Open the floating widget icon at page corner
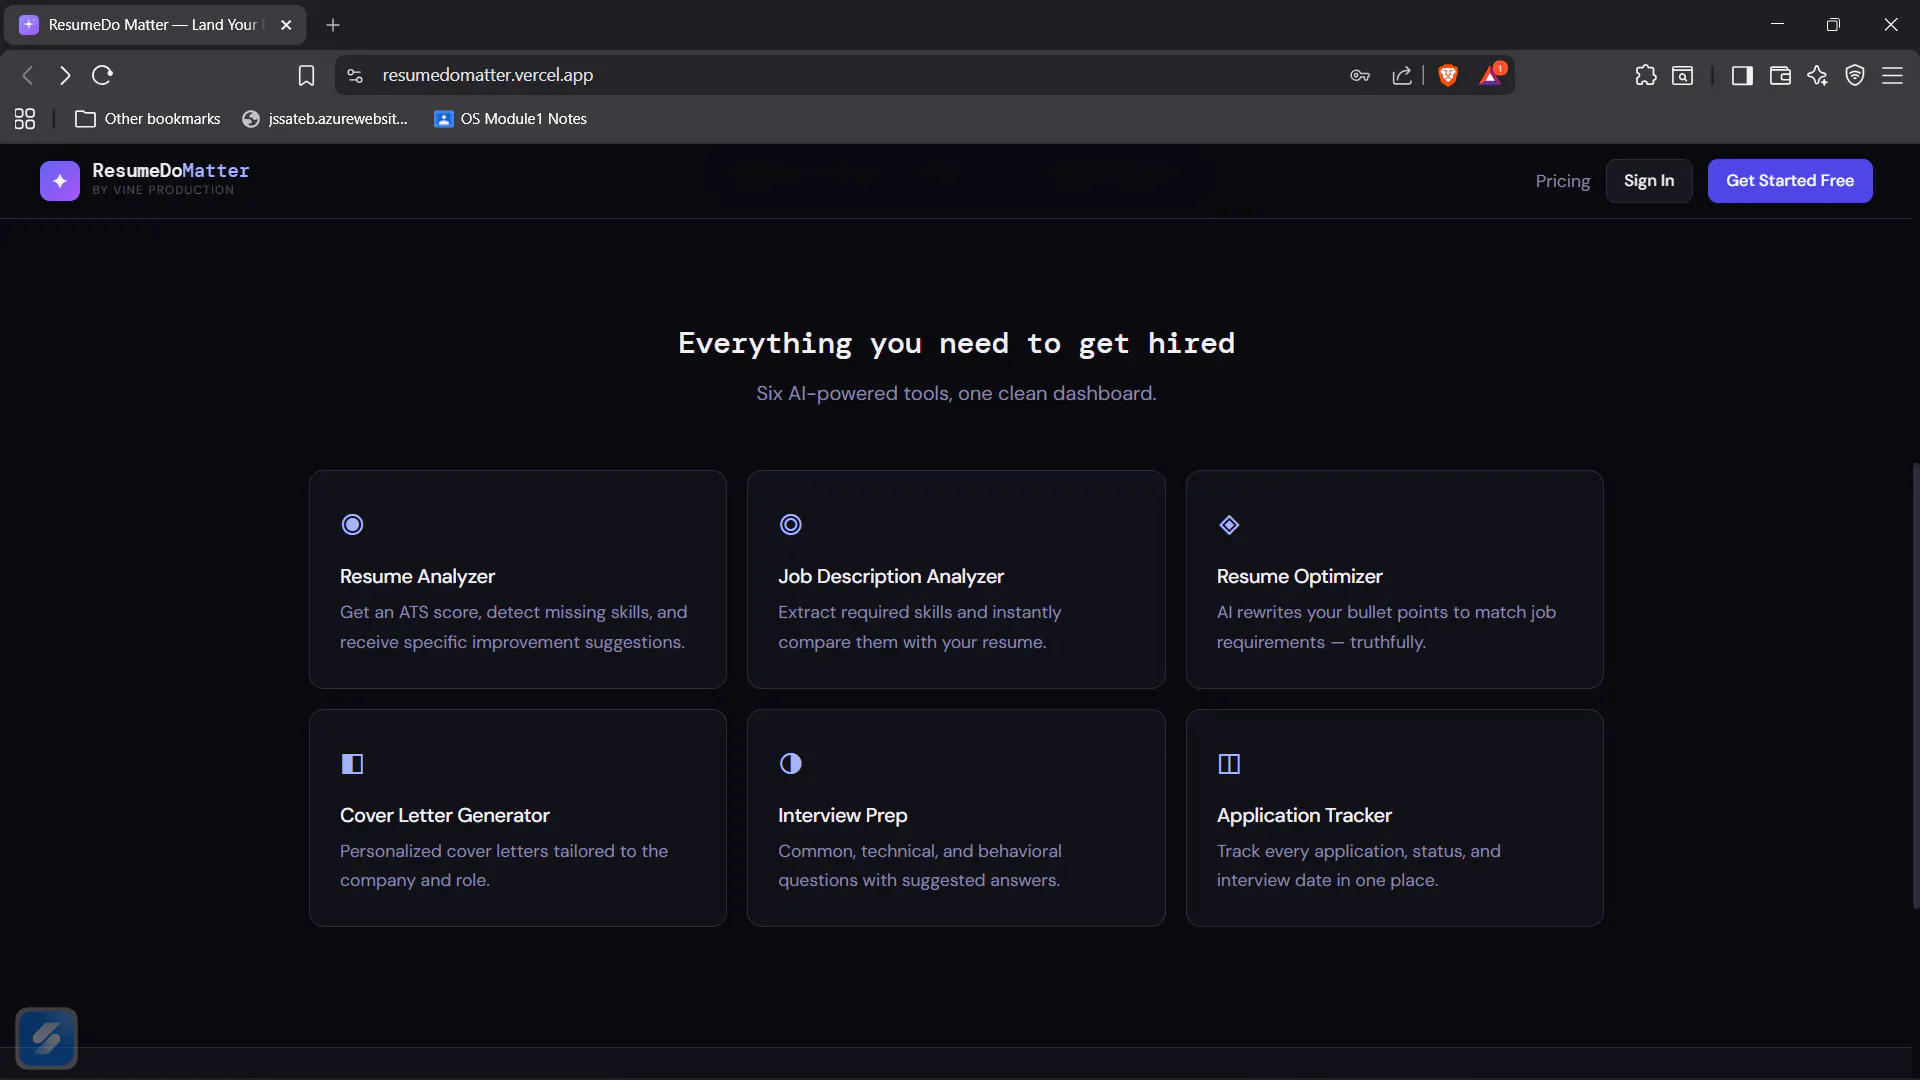Screen dimensions: 1920x1080 [x=46, y=1038]
